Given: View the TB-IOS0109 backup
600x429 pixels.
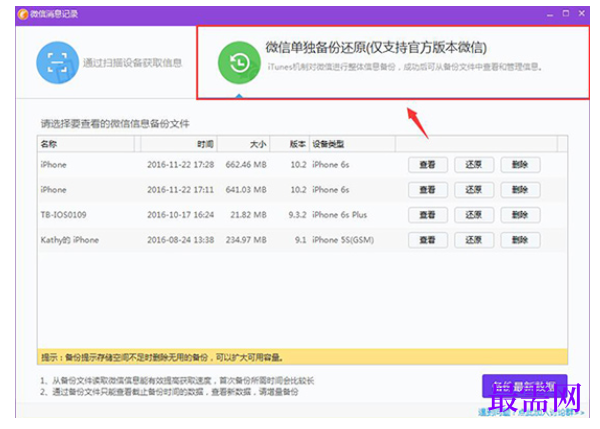Looking at the screenshot, I should [x=427, y=215].
